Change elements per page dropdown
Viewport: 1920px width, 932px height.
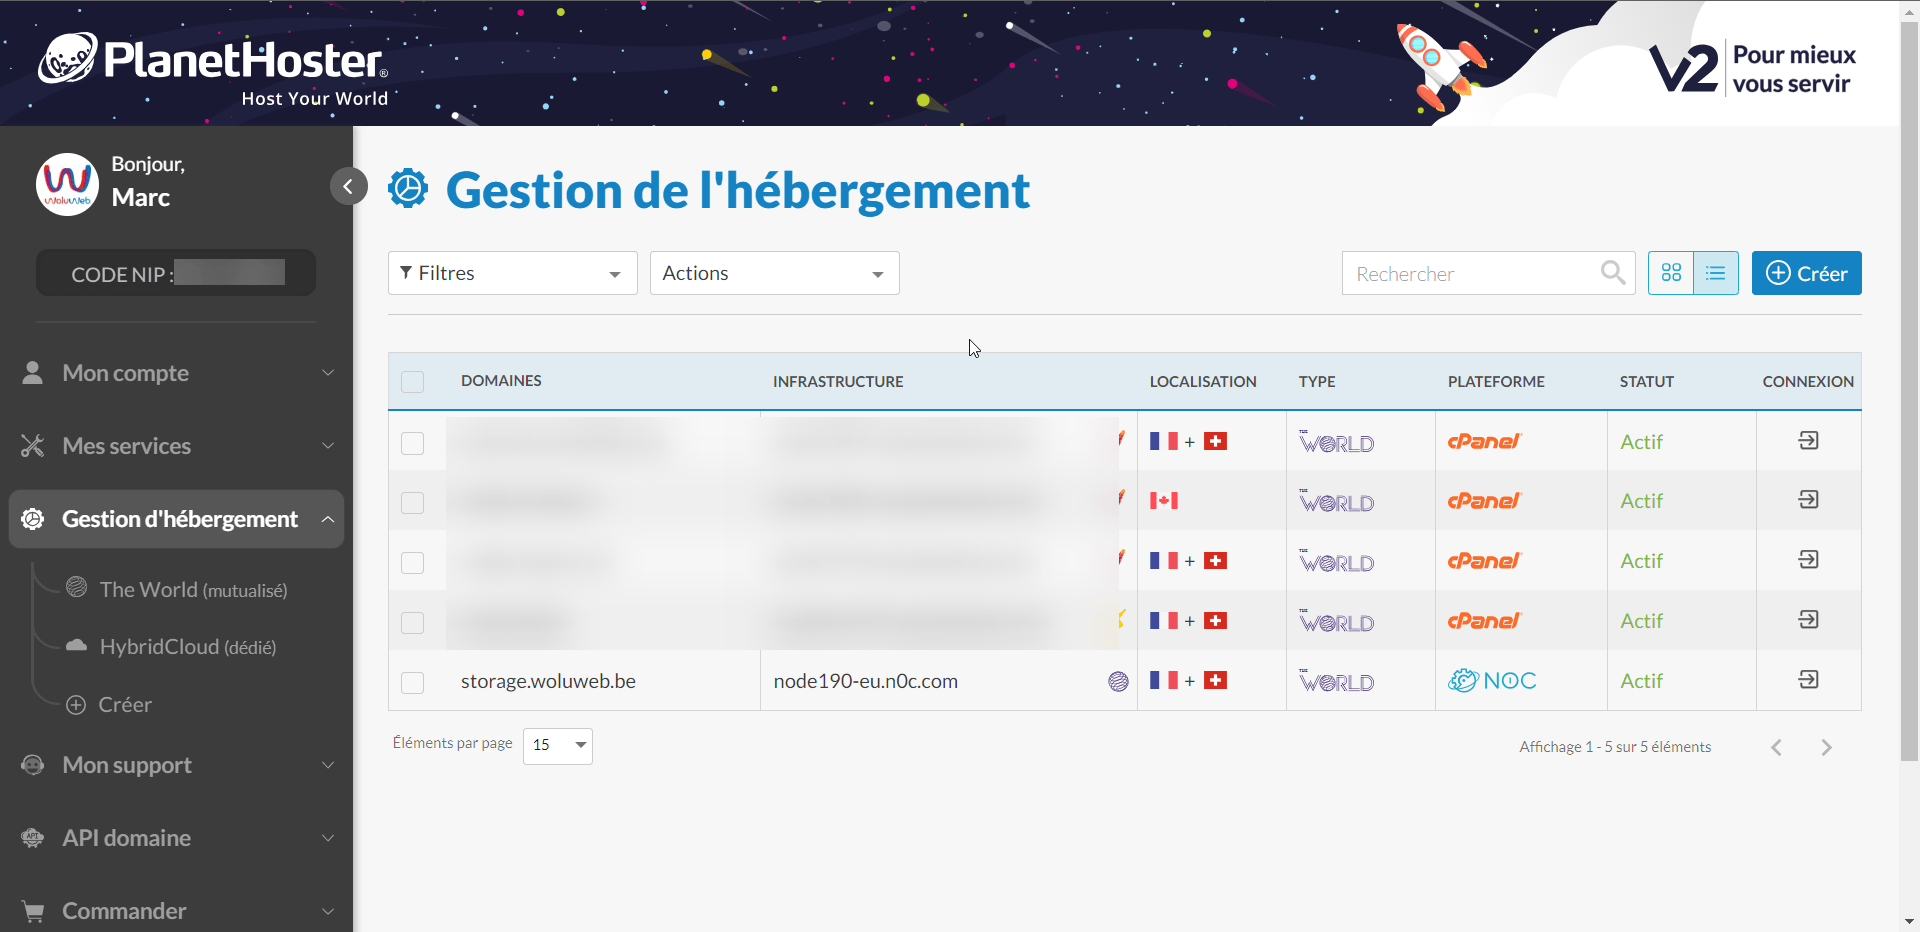[x=557, y=746]
